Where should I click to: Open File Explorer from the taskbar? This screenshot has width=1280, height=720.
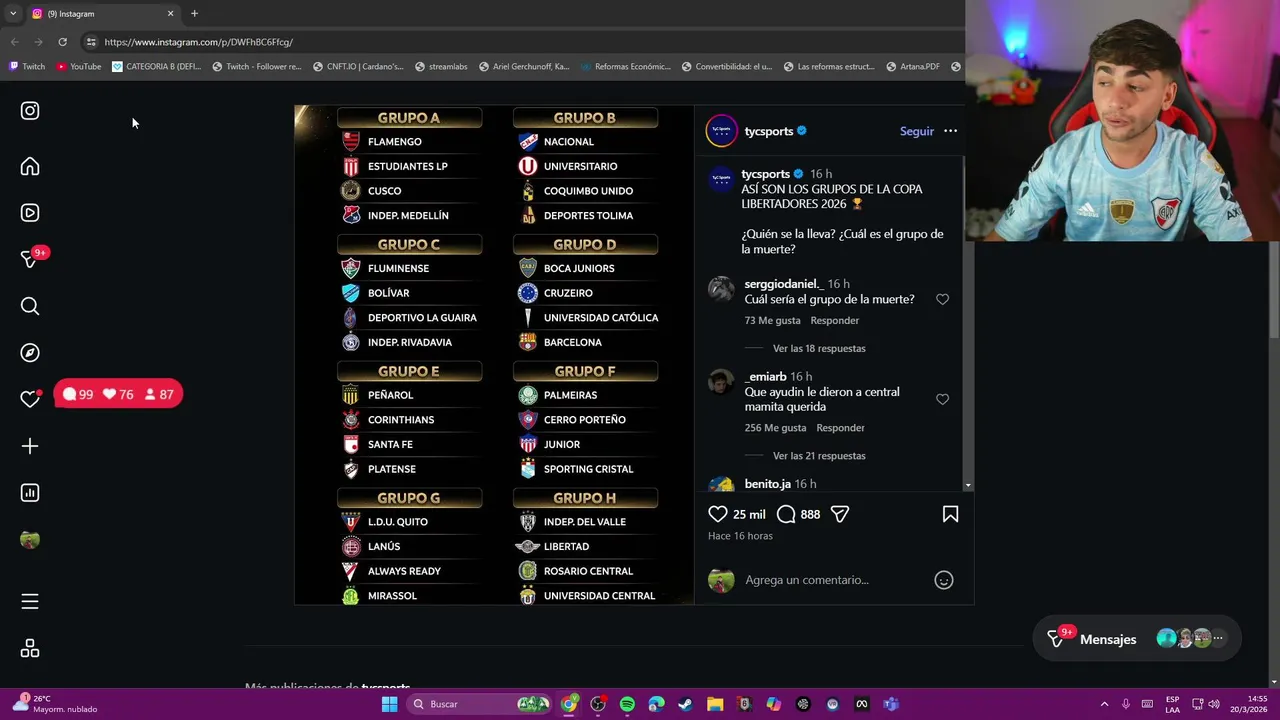[x=715, y=704]
